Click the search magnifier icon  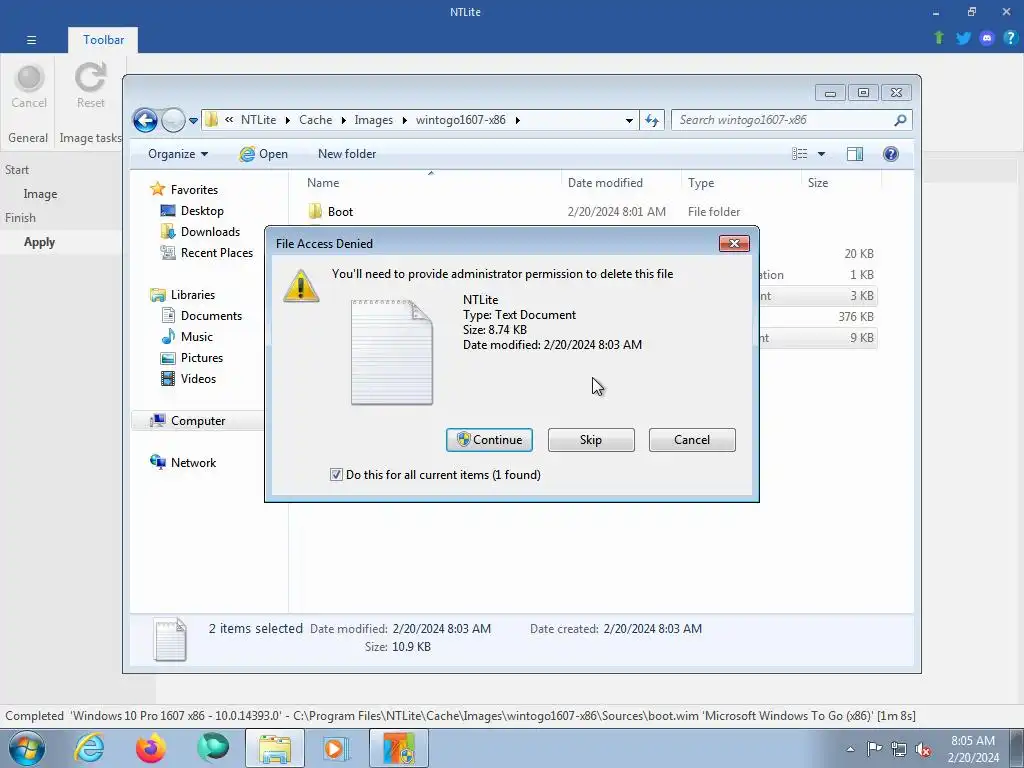(900, 120)
